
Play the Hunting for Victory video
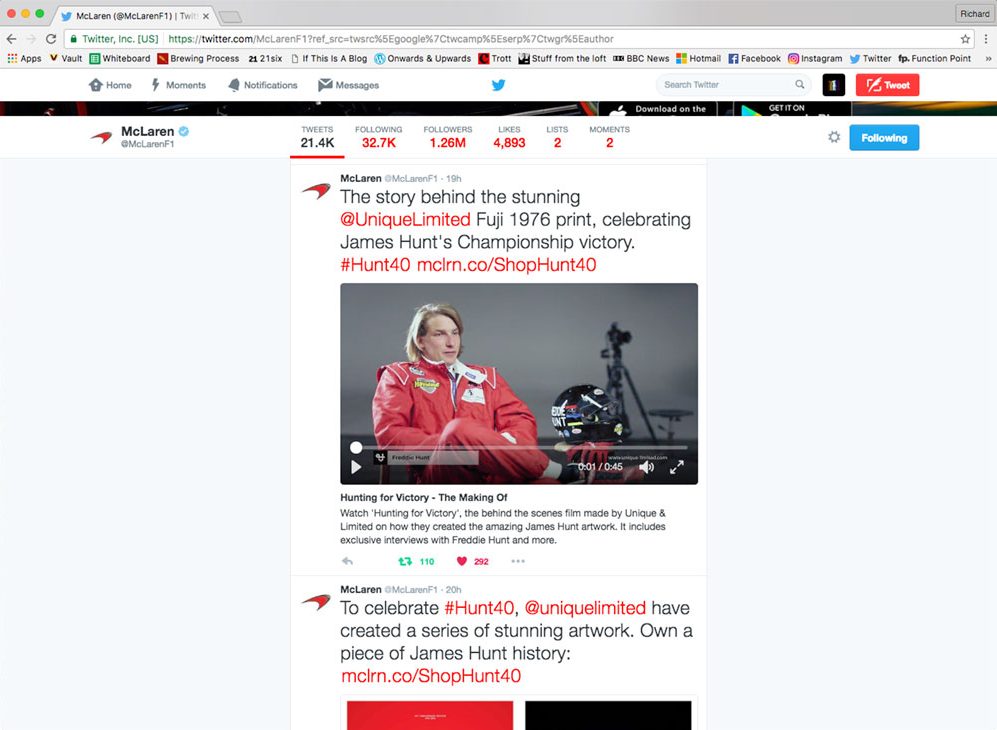coord(356,467)
